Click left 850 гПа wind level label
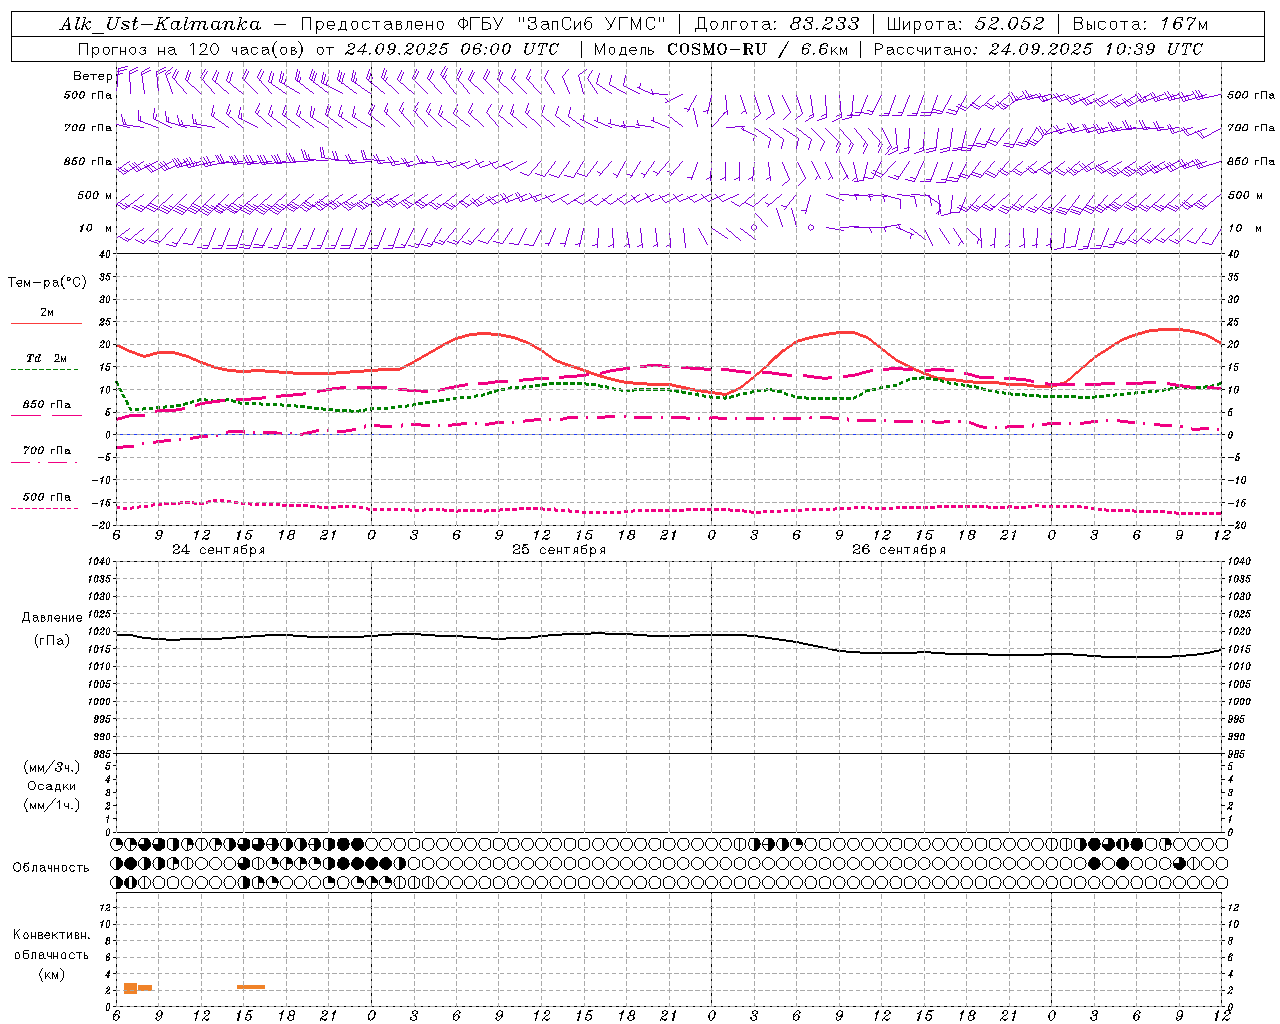Screen dimensions: 1280x1024 click(x=88, y=161)
